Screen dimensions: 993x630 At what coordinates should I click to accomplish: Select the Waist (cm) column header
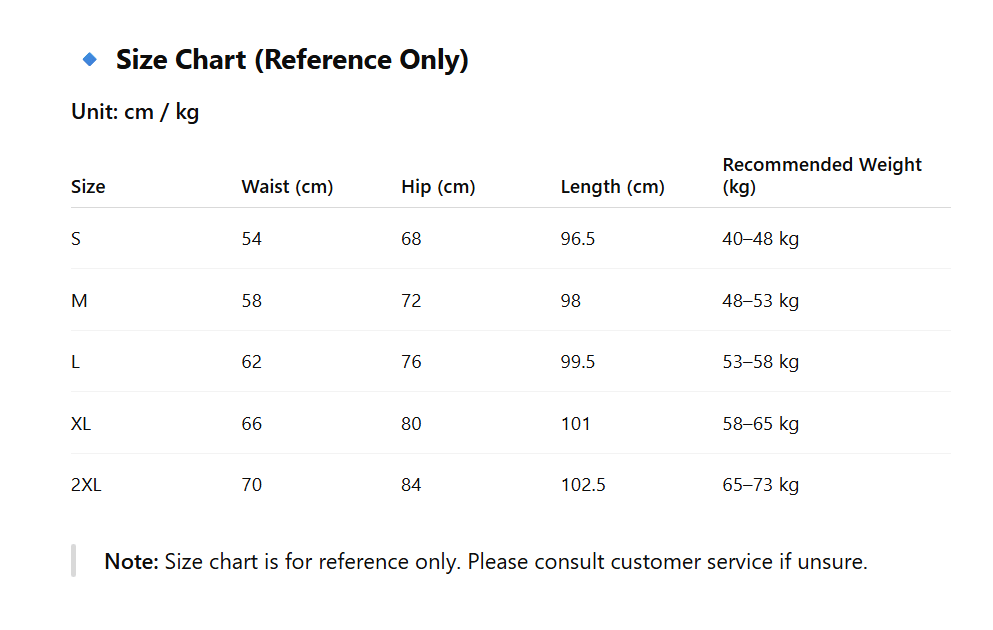click(287, 187)
